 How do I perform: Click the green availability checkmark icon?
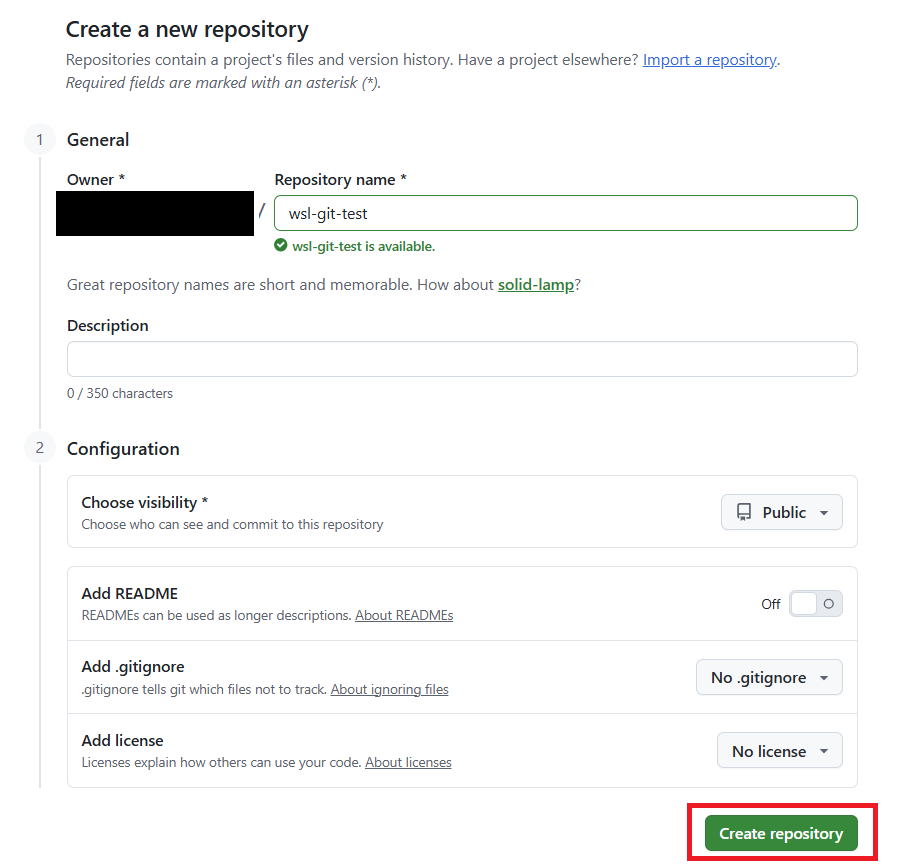[280, 246]
